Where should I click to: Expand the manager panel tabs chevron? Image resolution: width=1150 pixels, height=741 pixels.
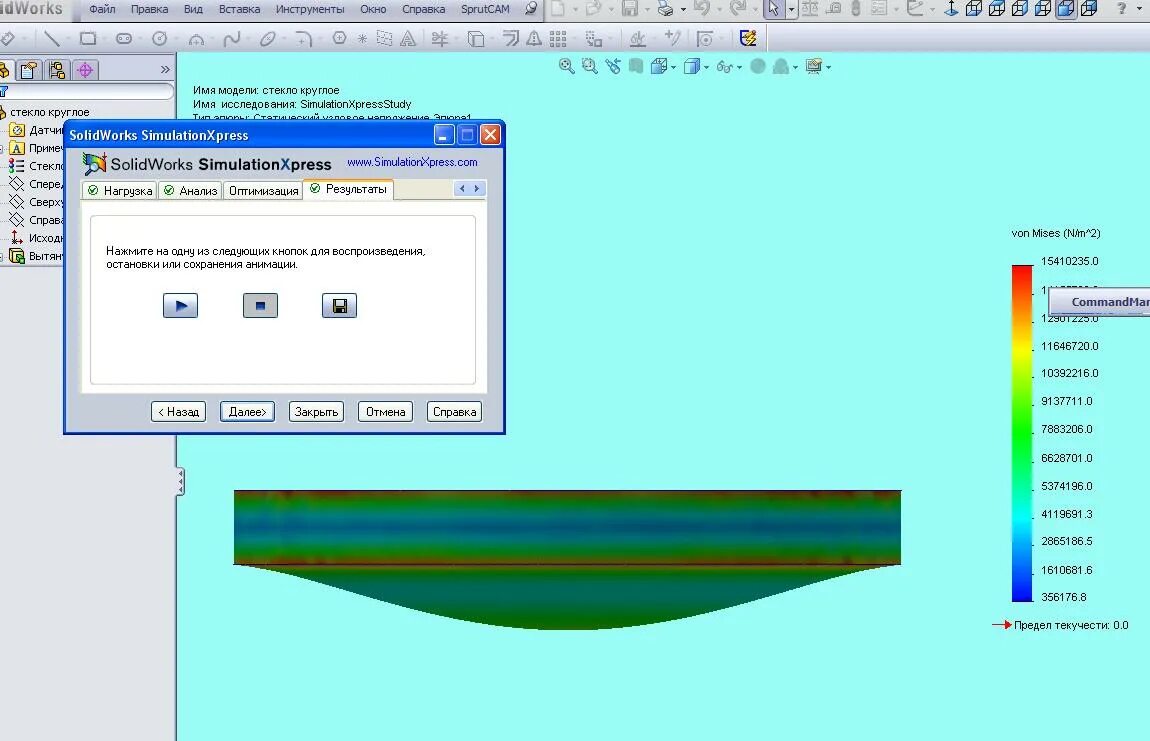pyautogui.click(x=165, y=70)
